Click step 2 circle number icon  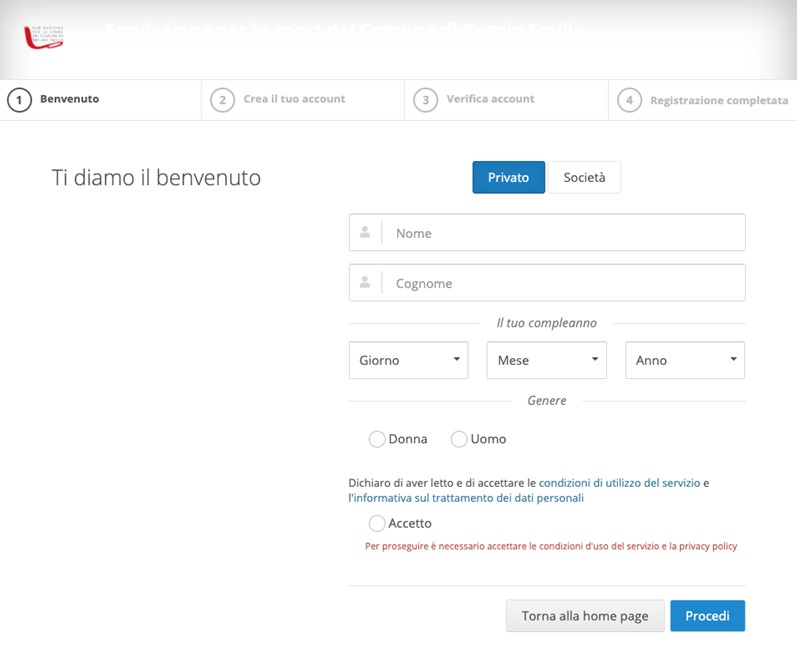[x=222, y=100]
